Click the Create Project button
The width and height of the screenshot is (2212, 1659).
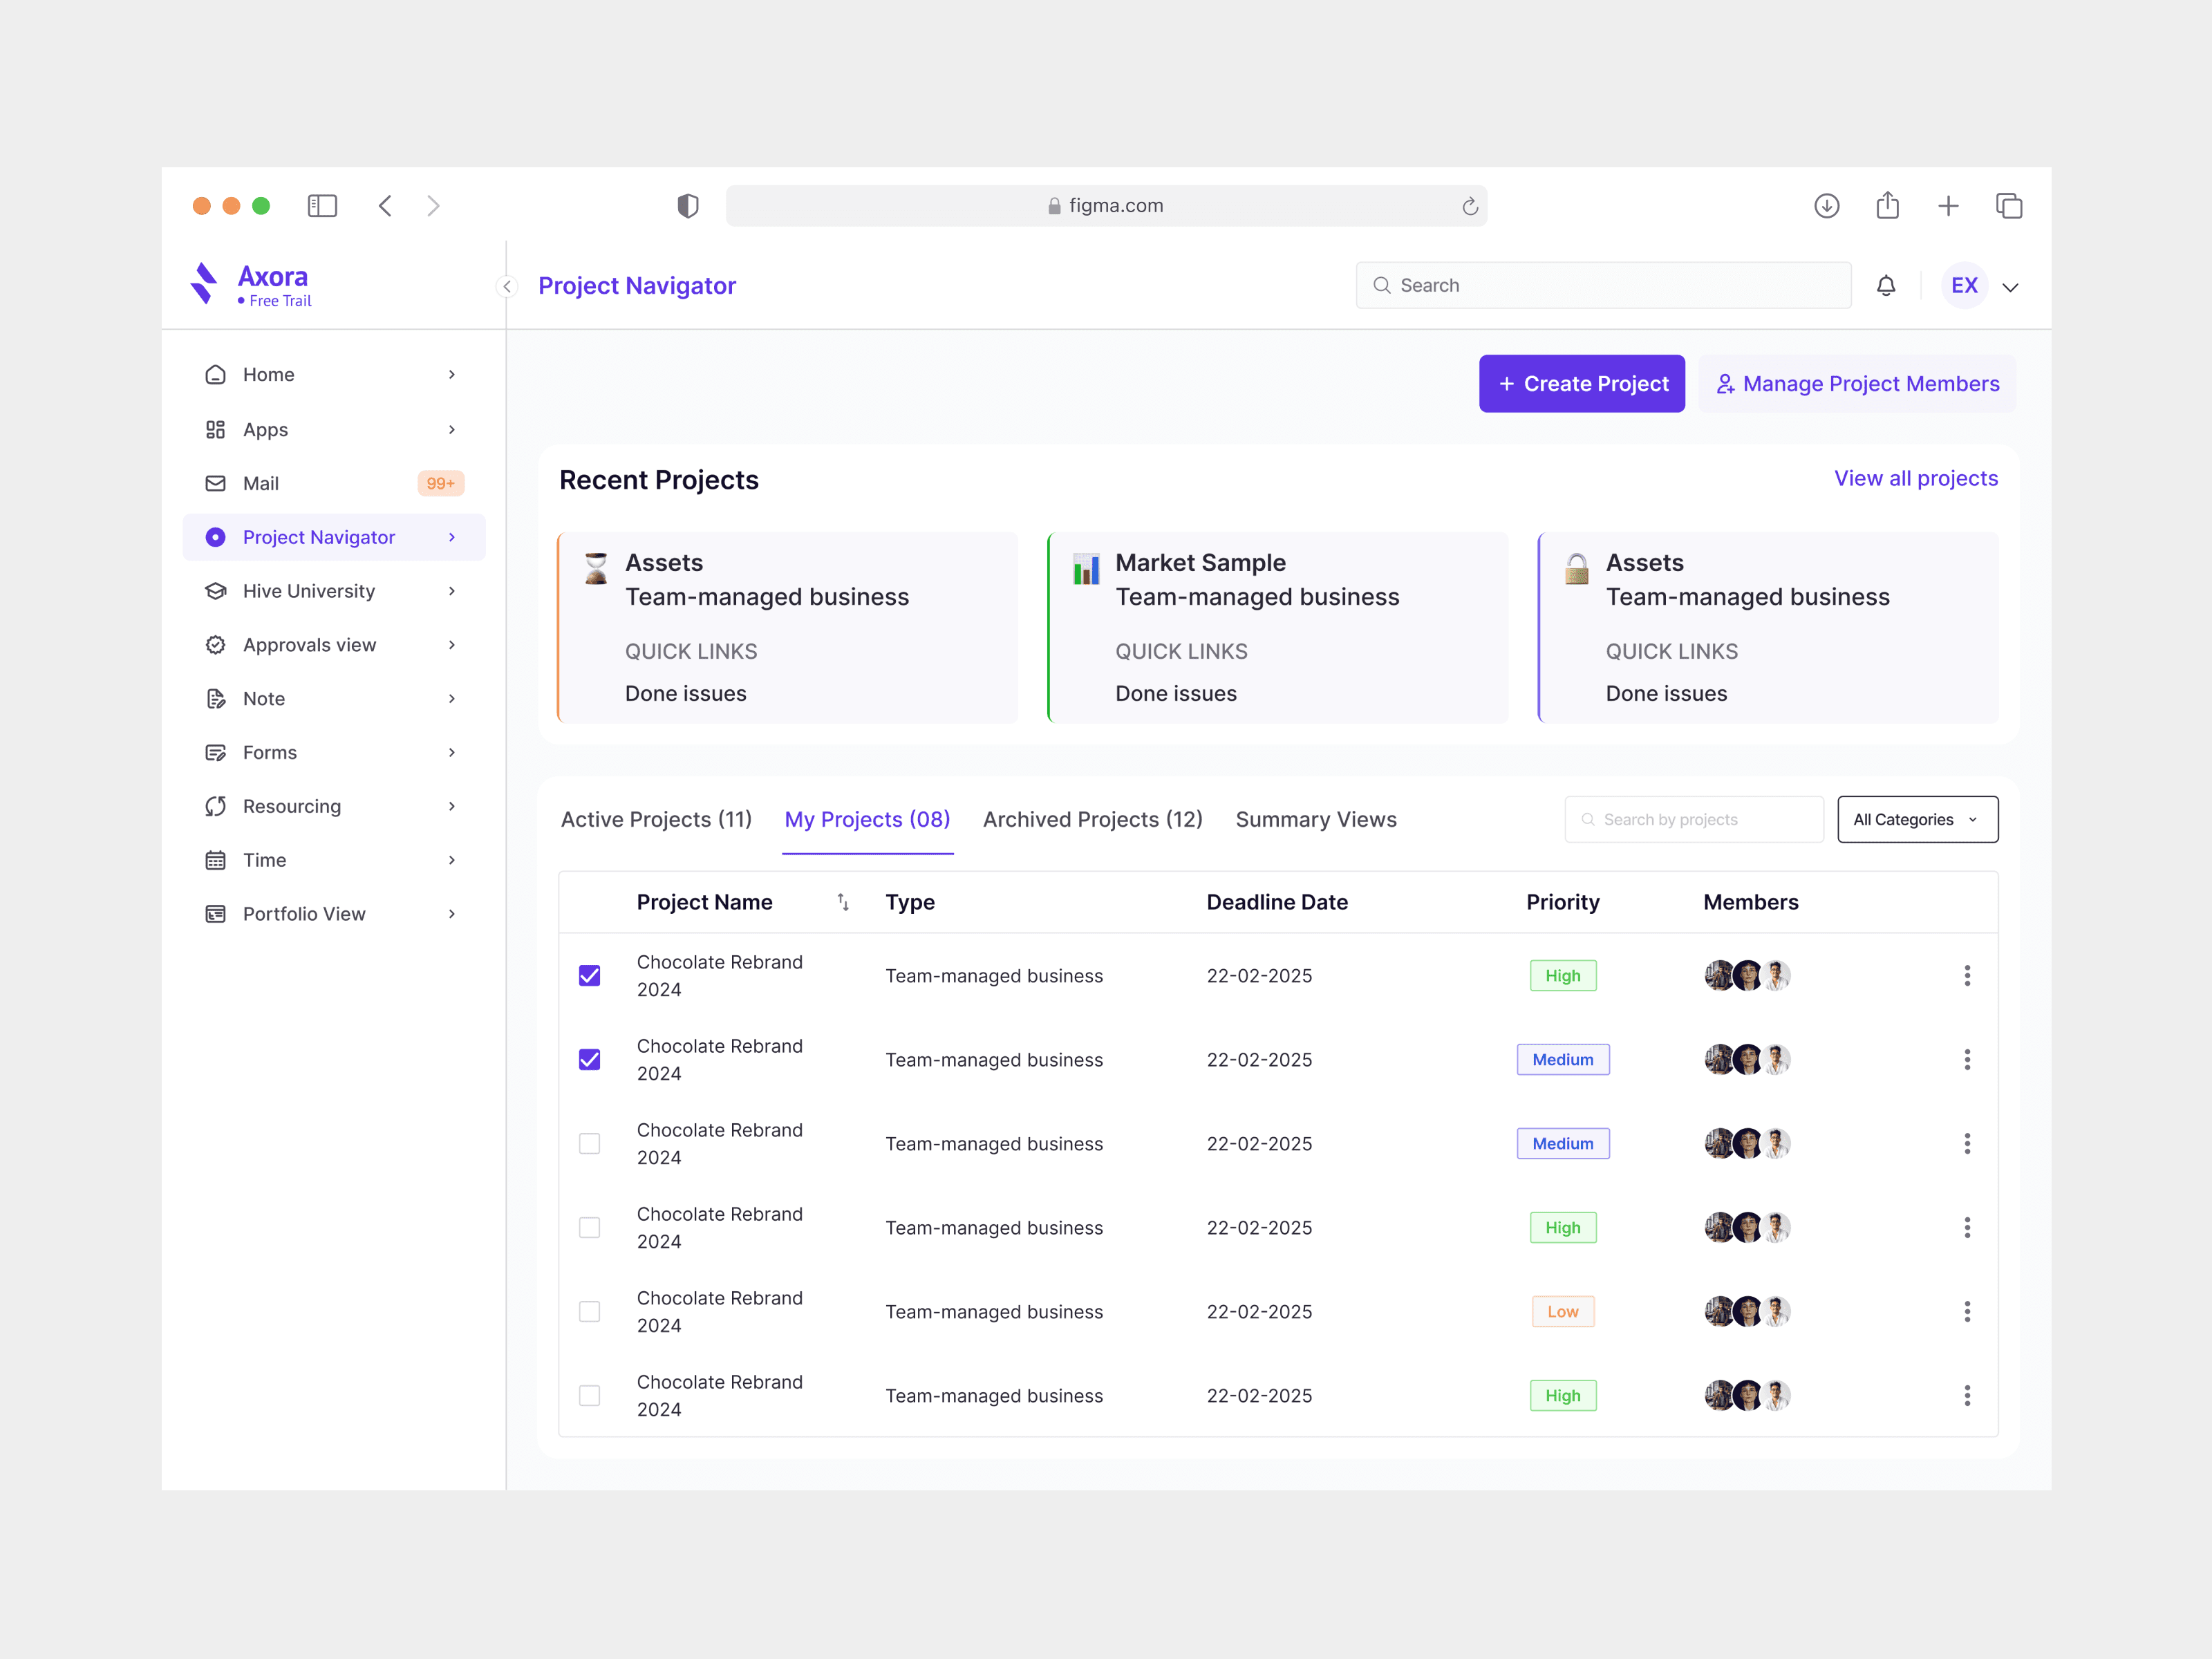[1581, 384]
